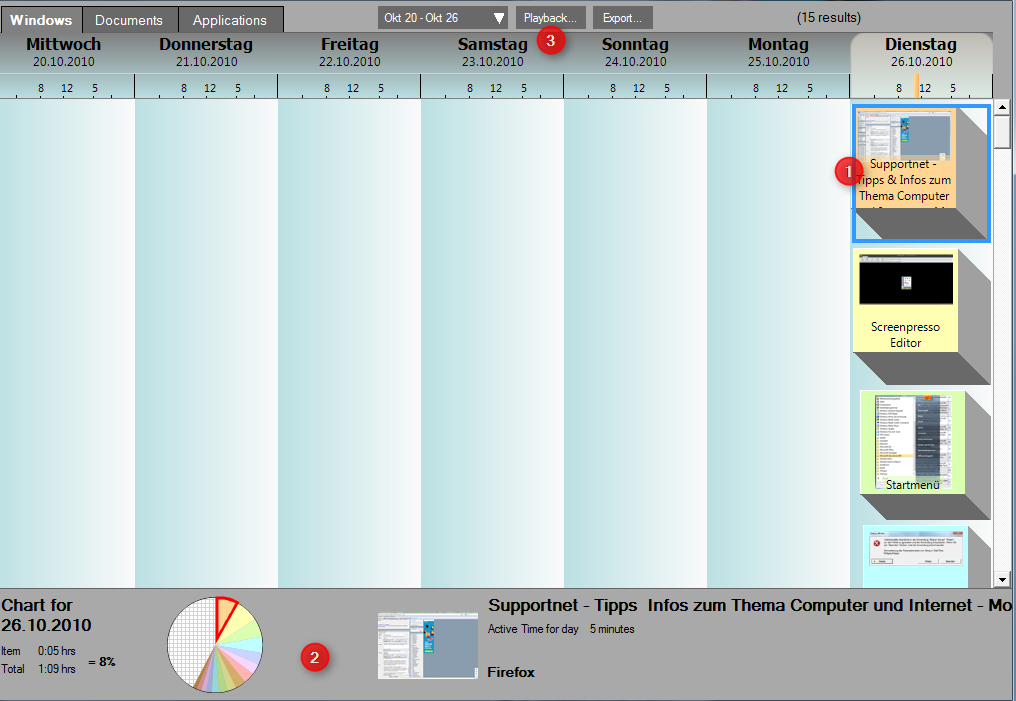The height and width of the screenshot is (701, 1016).
Task: Click the Supportnet preview image in bottom panel
Action: click(x=428, y=645)
